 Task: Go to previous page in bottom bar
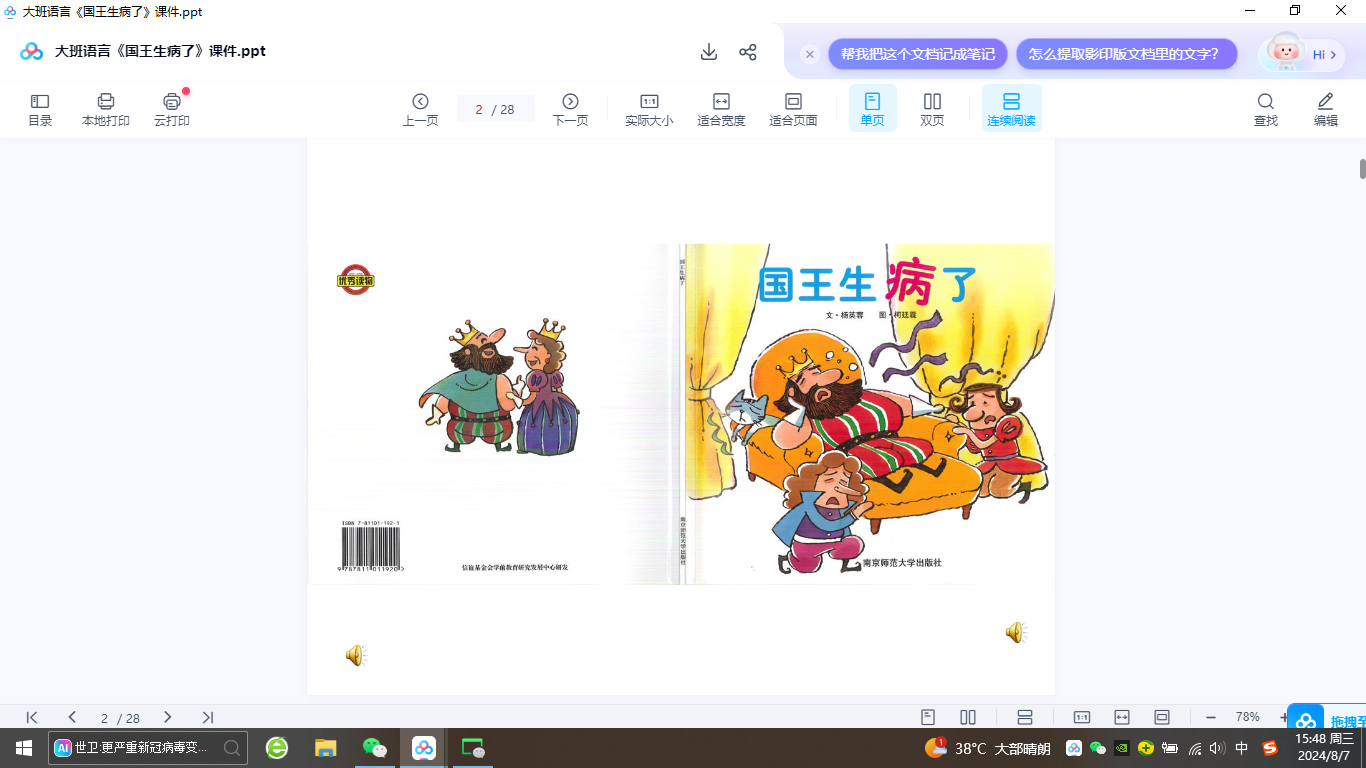(72, 717)
